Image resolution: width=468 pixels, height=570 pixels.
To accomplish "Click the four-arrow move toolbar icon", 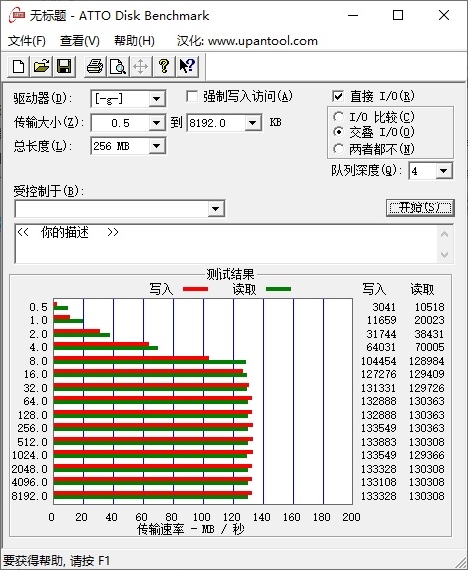I will (x=141, y=67).
